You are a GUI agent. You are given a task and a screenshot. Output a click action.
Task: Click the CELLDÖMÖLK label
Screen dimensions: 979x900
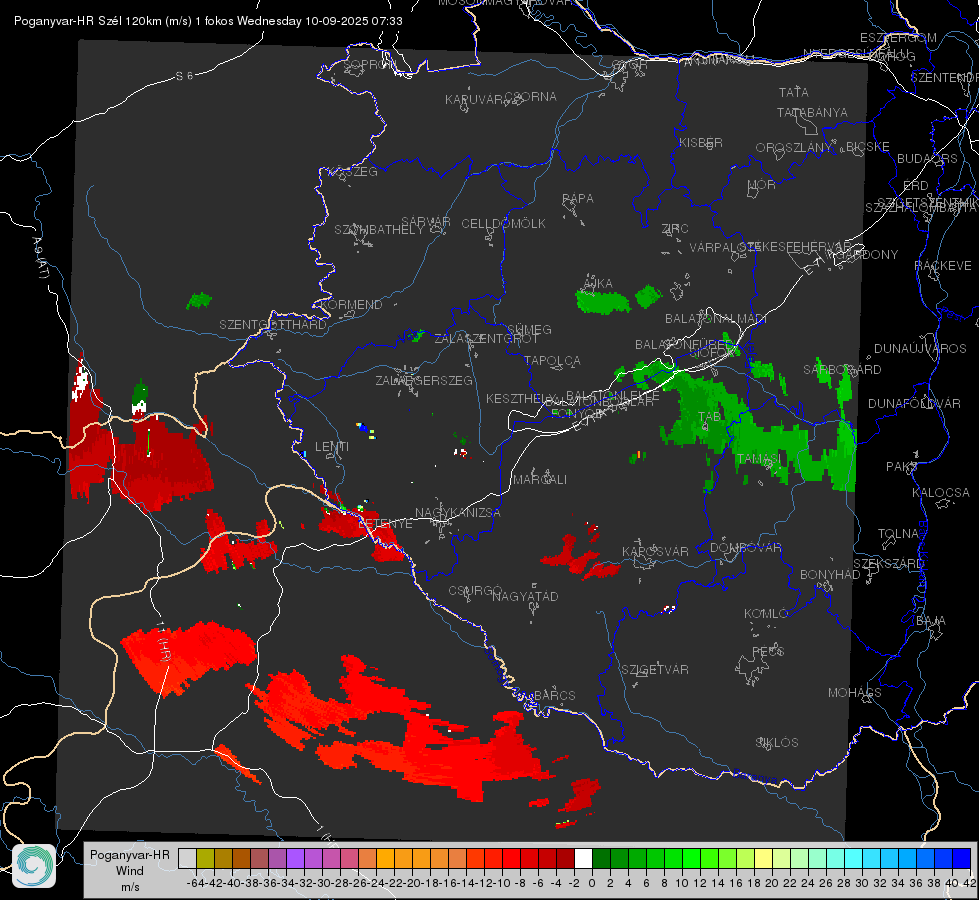(x=503, y=223)
